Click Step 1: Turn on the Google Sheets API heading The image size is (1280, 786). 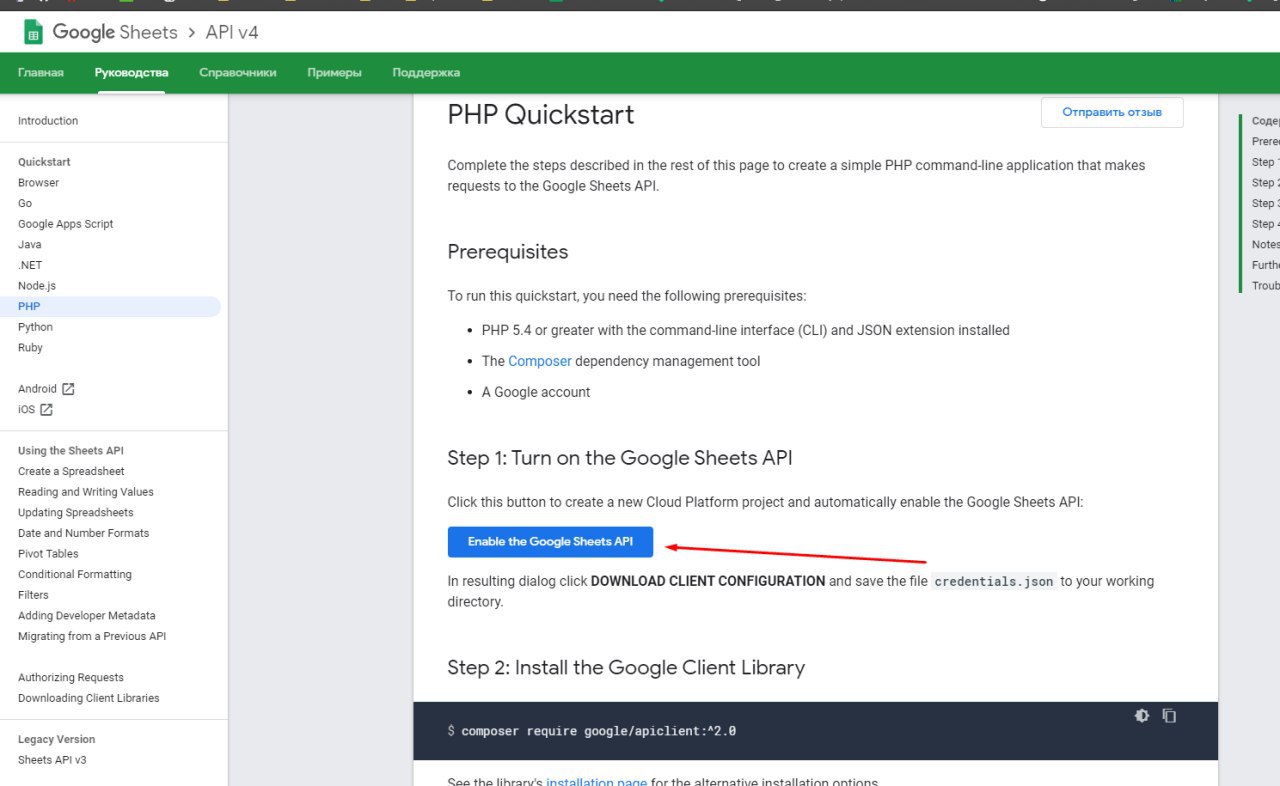pyautogui.click(x=620, y=458)
